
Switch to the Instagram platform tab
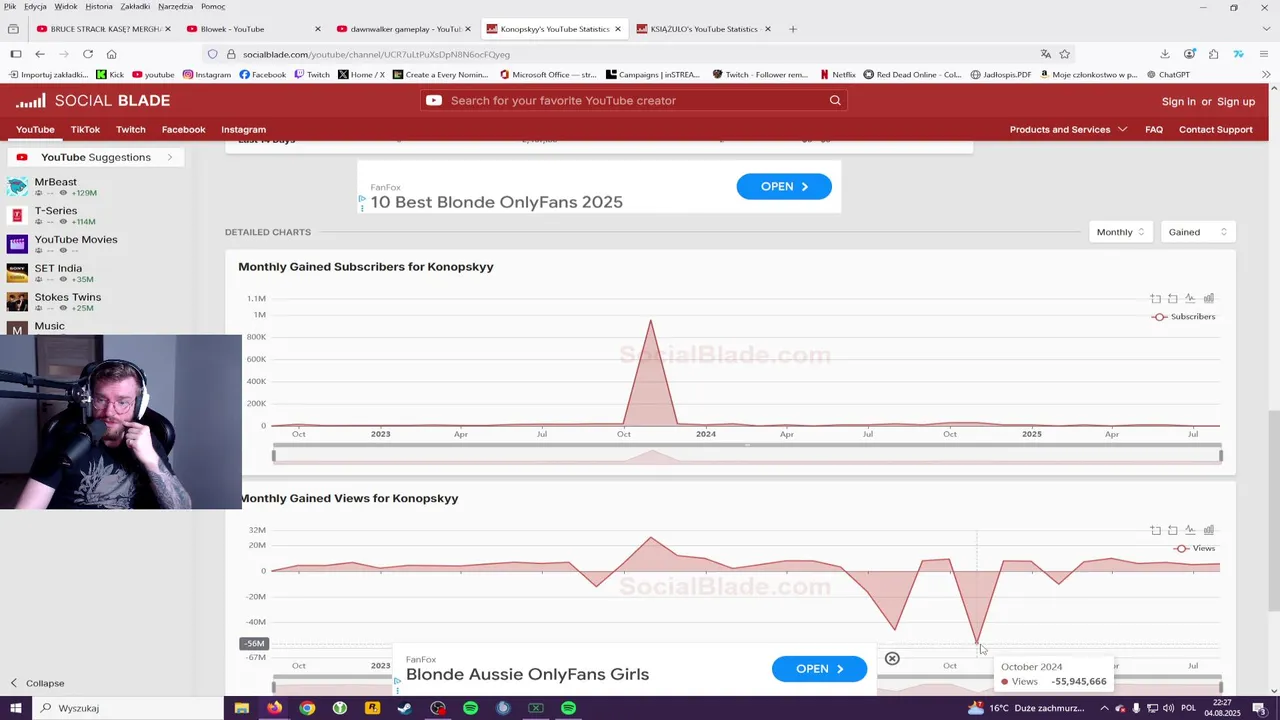[x=243, y=129]
